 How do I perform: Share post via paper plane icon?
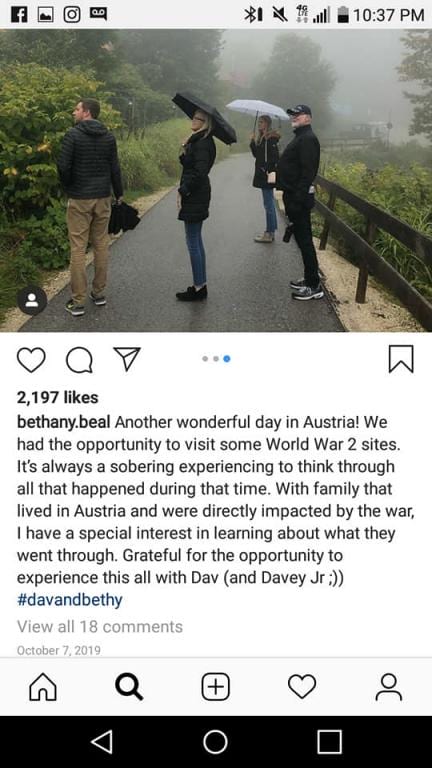[127, 360]
